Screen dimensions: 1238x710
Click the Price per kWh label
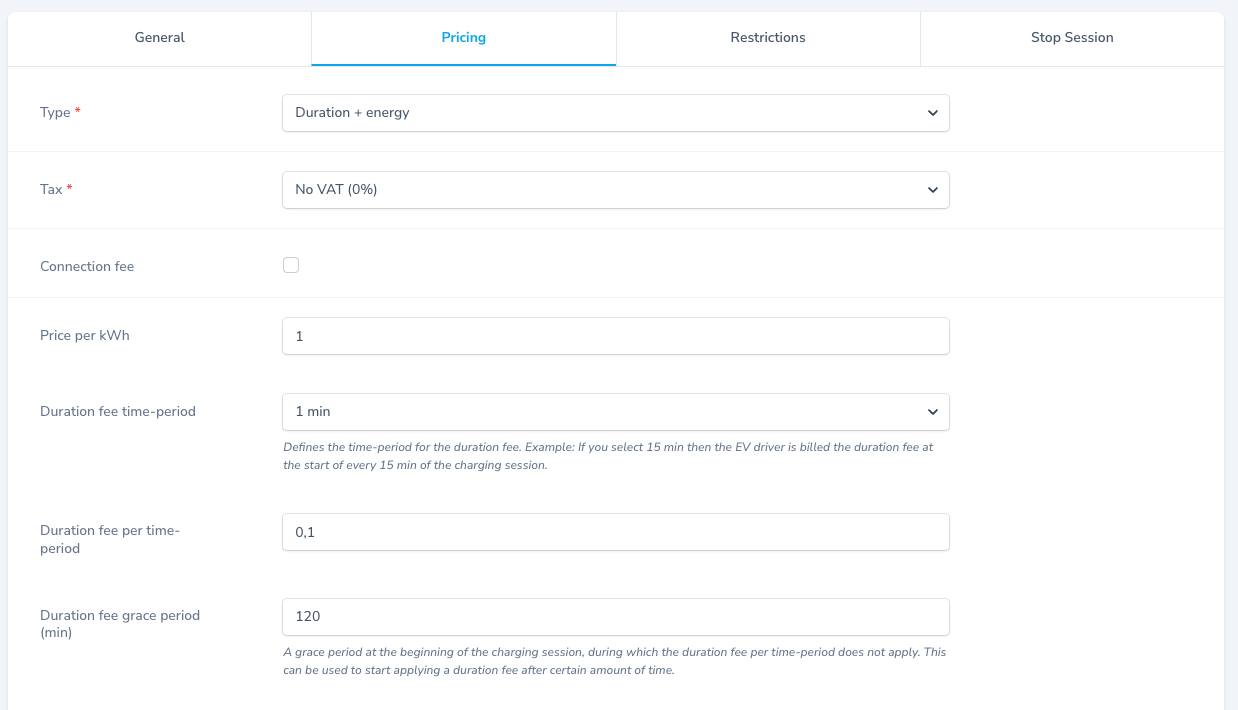85,336
